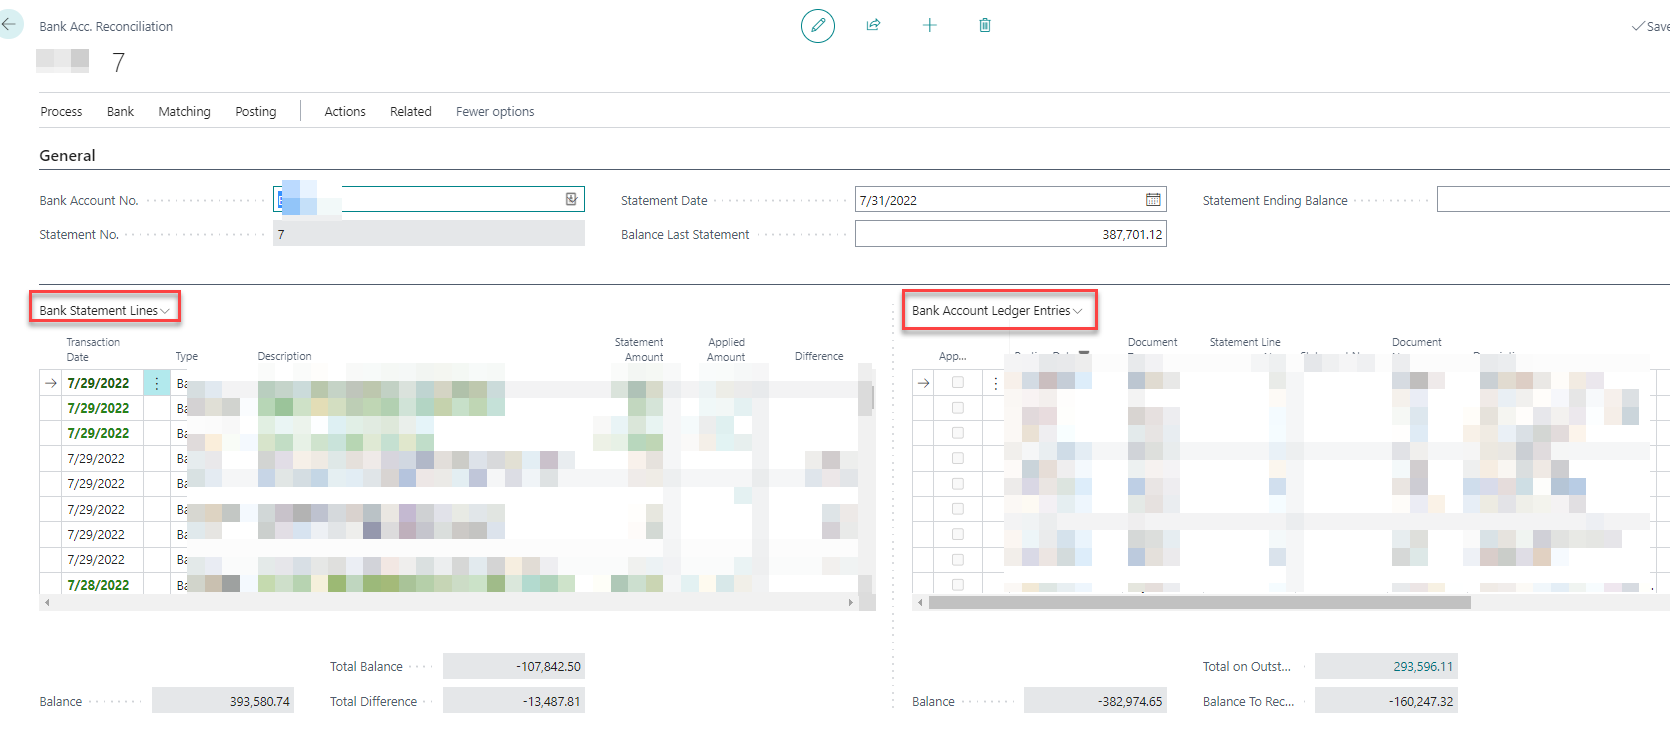The height and width of the screenshot is (732, 1670).
Task: Click Transaction Date column header
Action: coord(93,349)
